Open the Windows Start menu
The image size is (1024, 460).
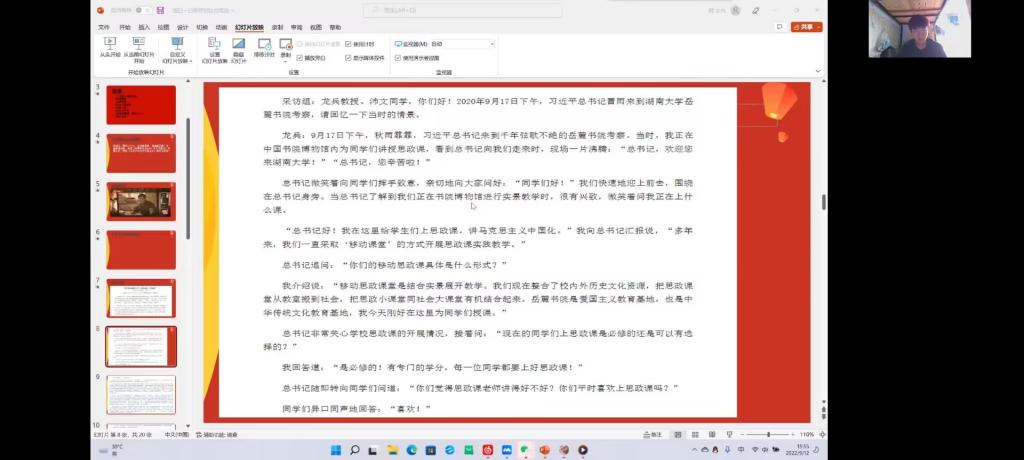[336, 450]
